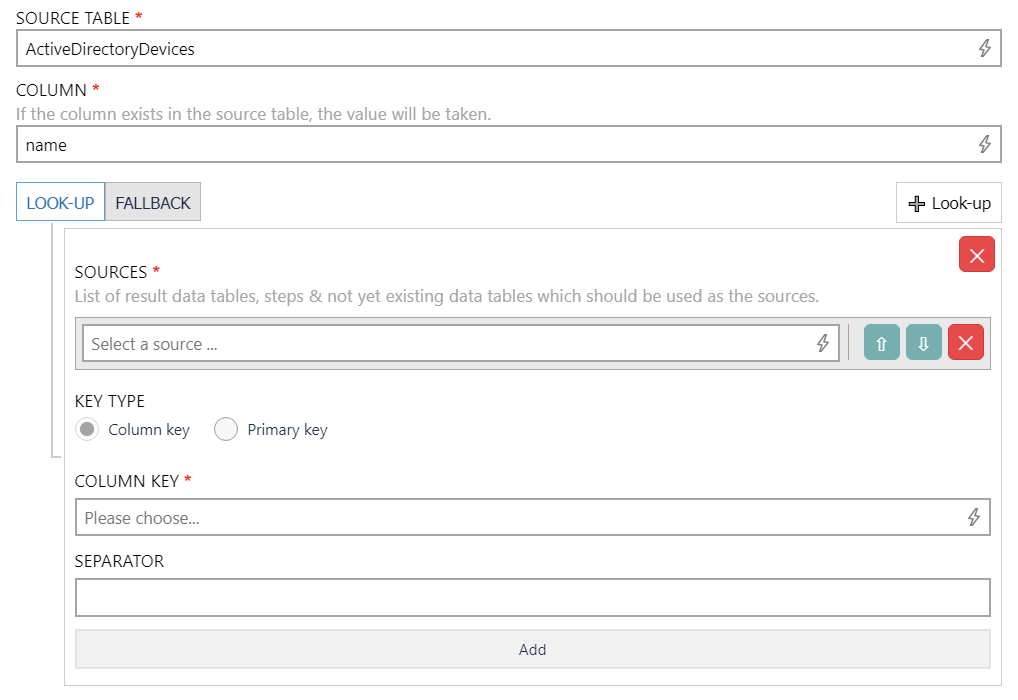Delete the whole look-up block with red X
The height and width of the screenshot is (700, 1018).
976,254
